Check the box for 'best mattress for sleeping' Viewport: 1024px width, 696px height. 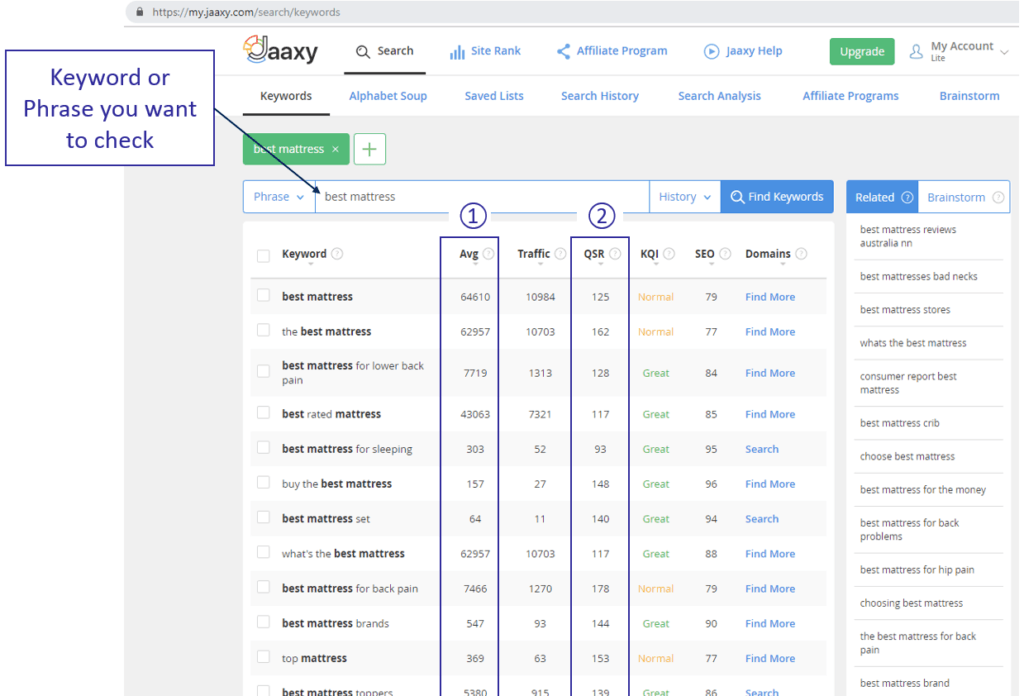263,448
